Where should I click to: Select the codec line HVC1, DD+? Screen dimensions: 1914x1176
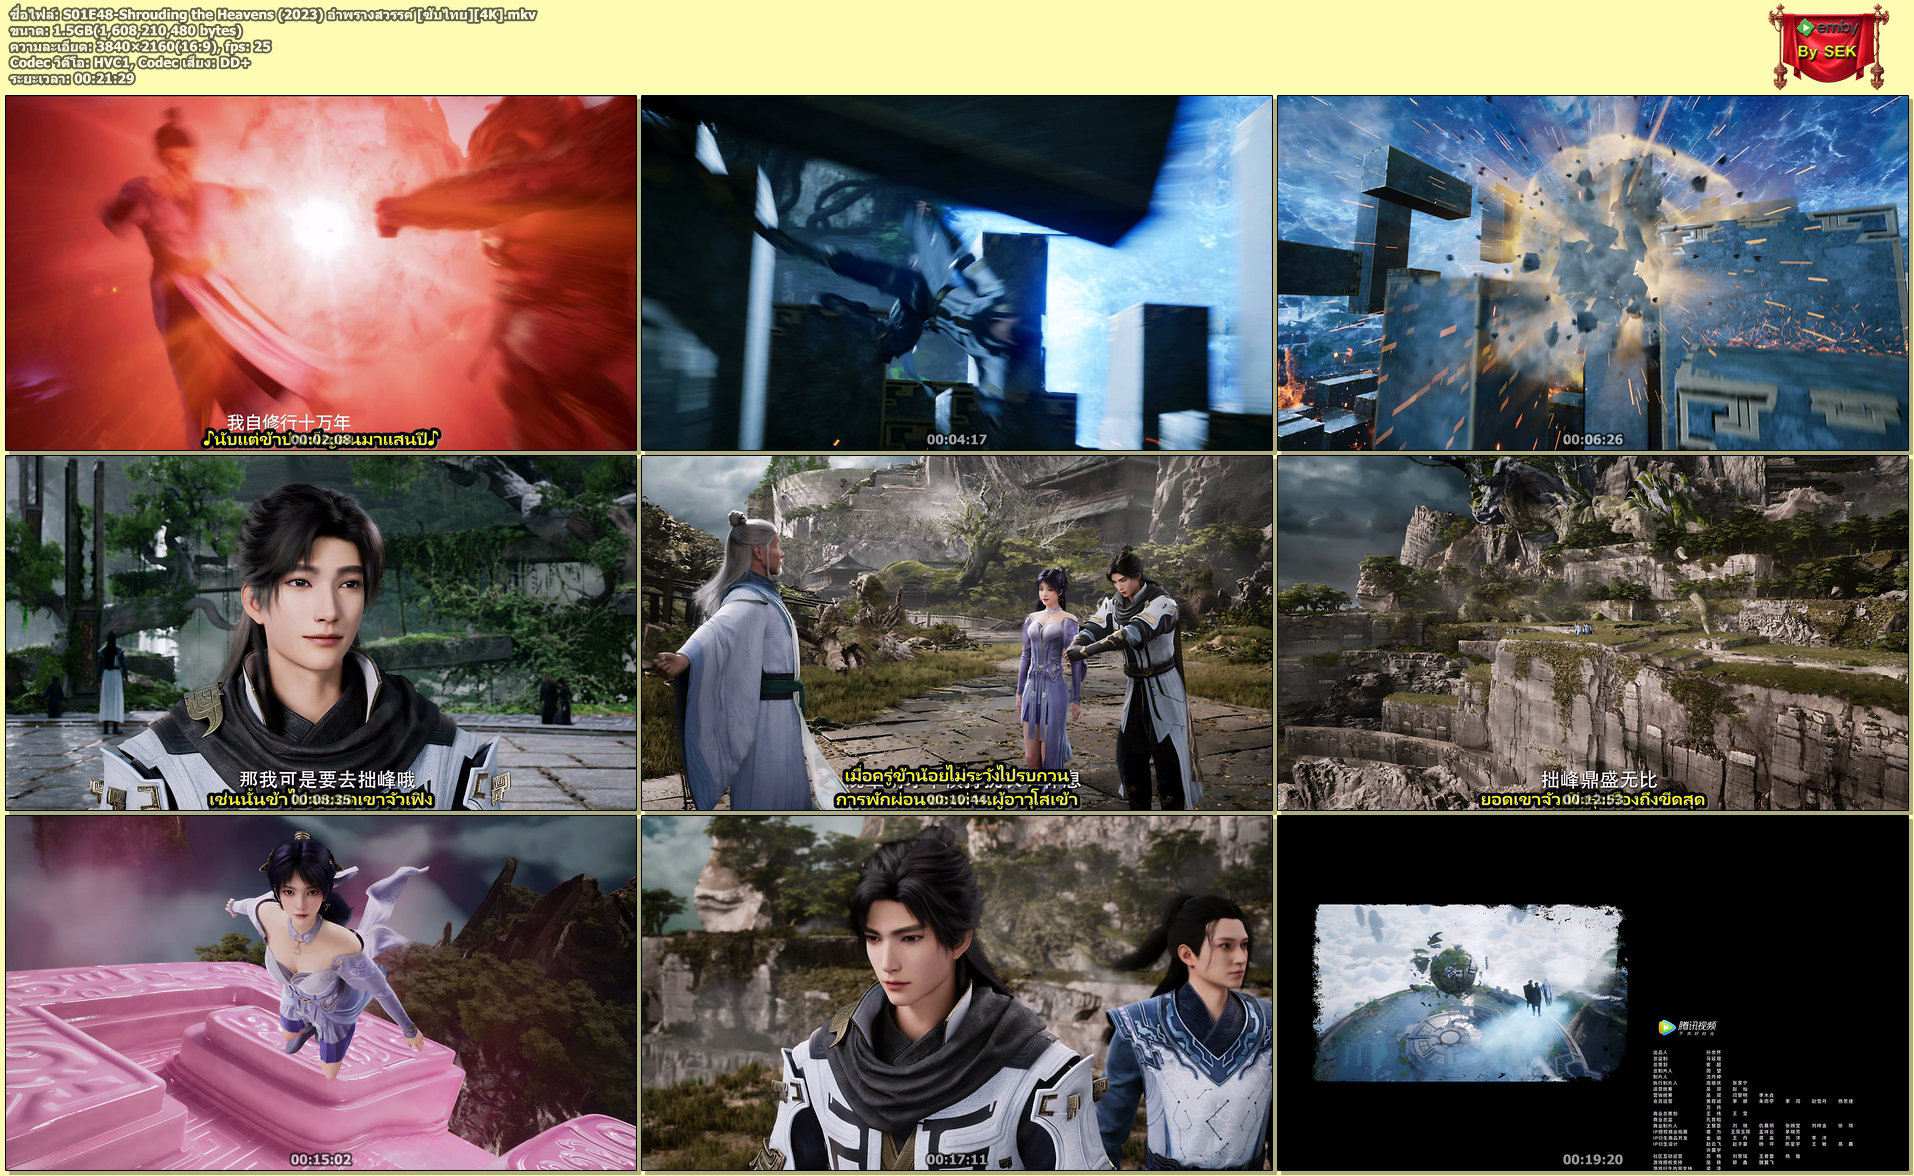point(130,63)
